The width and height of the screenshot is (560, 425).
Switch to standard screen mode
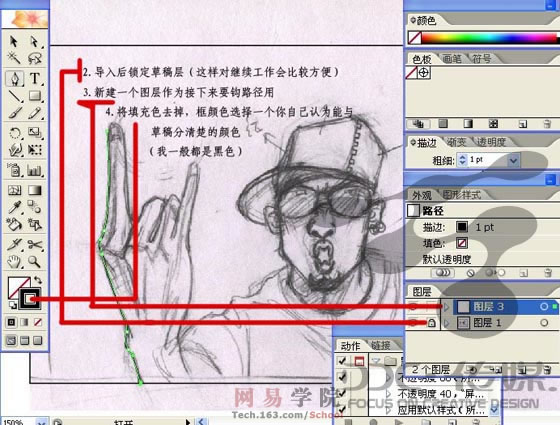tap(11, 340)
